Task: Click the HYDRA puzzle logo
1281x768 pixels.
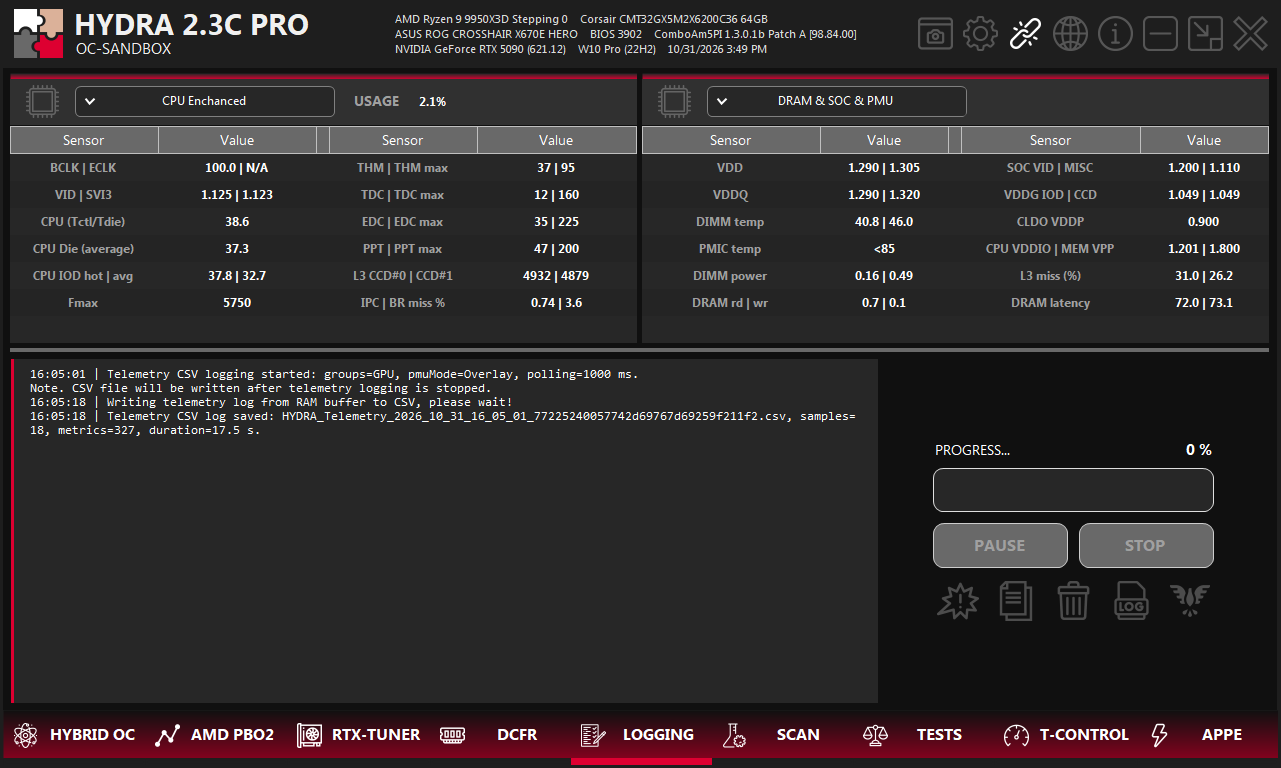Action: point(38,34)
